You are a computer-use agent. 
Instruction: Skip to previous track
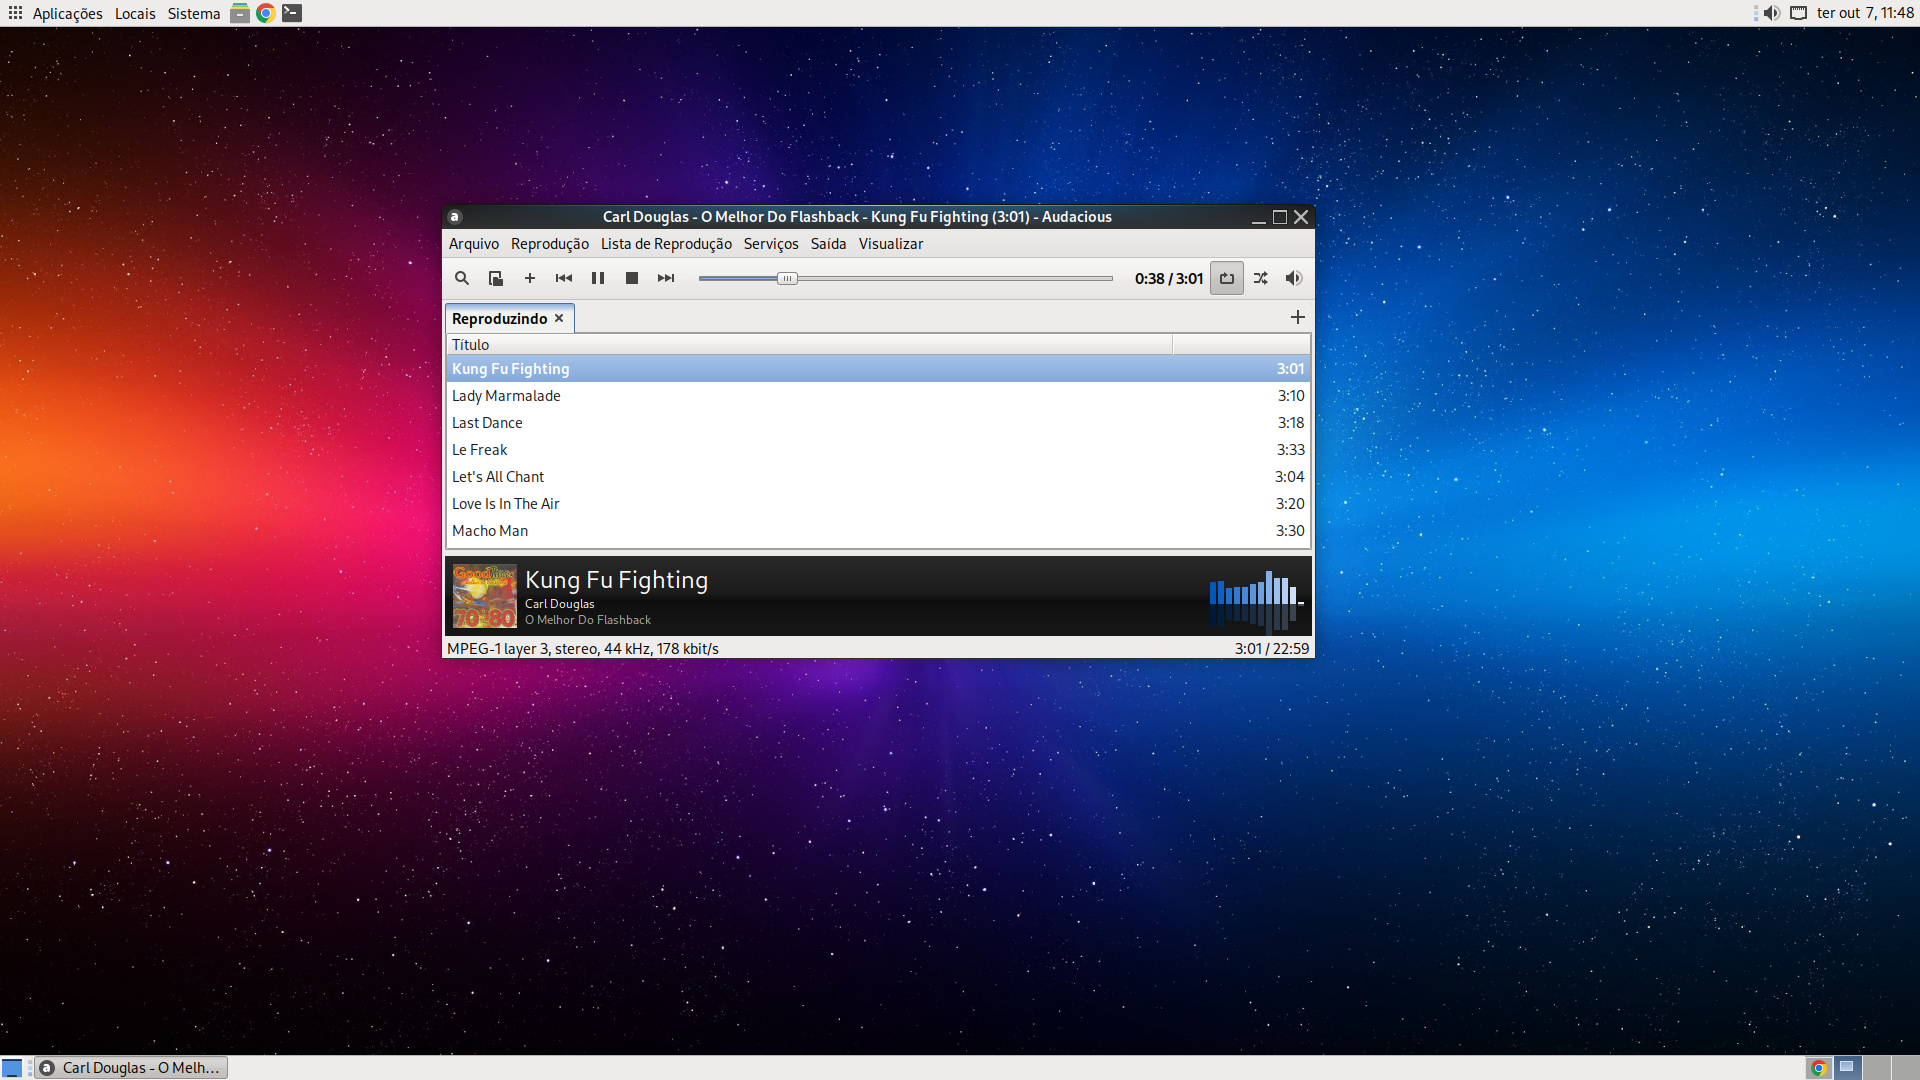(x=564, y=278)
